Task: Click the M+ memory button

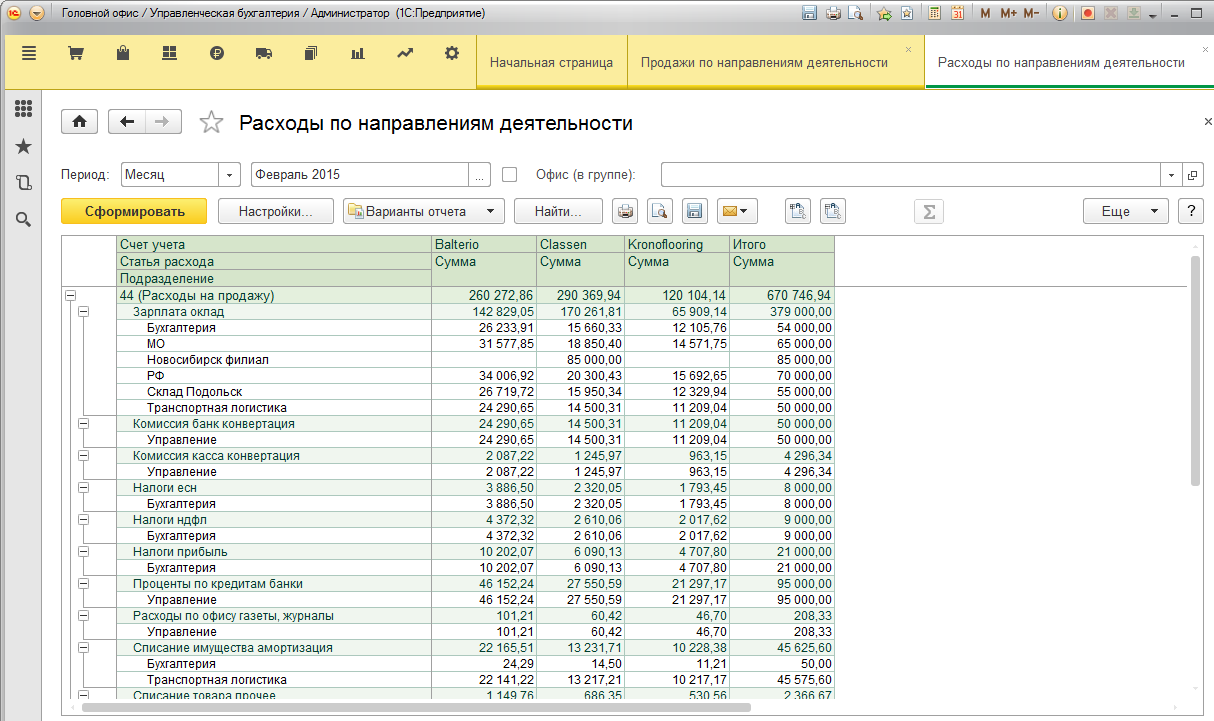Action: pyautogui.click(x=1008, y=14)
